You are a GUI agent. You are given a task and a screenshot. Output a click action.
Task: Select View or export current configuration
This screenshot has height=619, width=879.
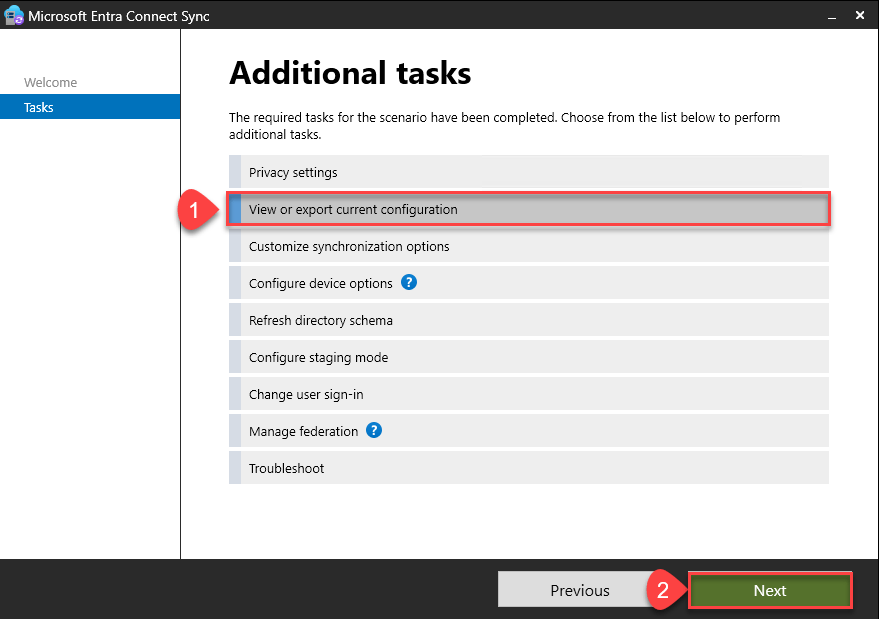click(353, 210)
